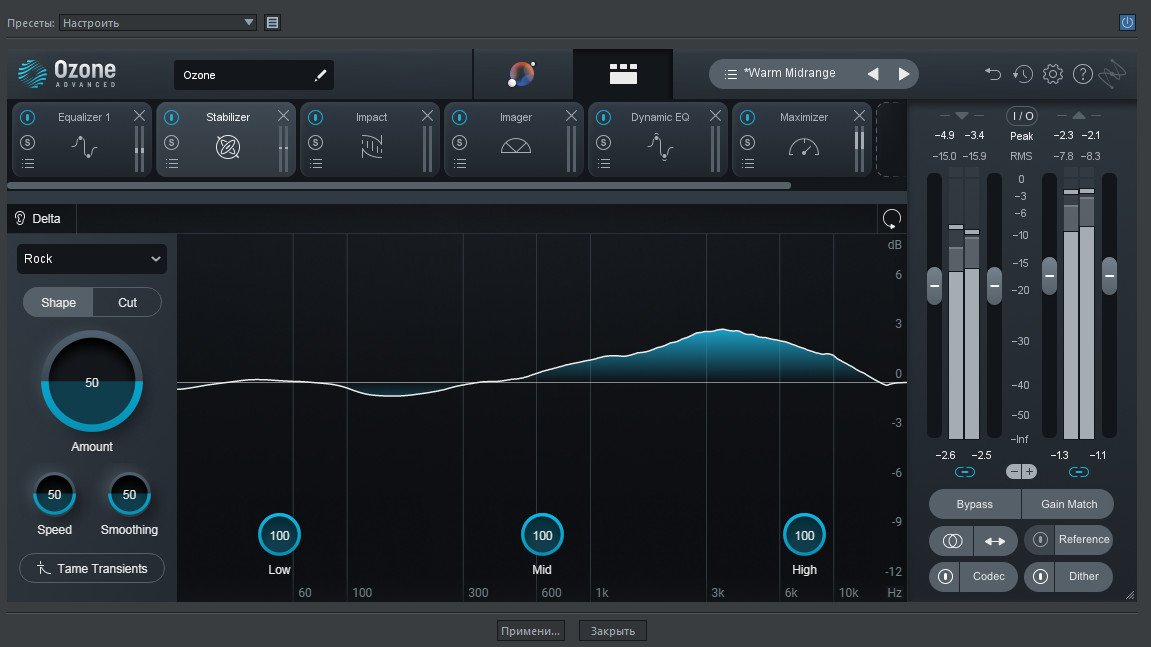Click the Undo arrow icon
The width and height of the screenshot is (1151, 647).
click(x=992, y=74)
